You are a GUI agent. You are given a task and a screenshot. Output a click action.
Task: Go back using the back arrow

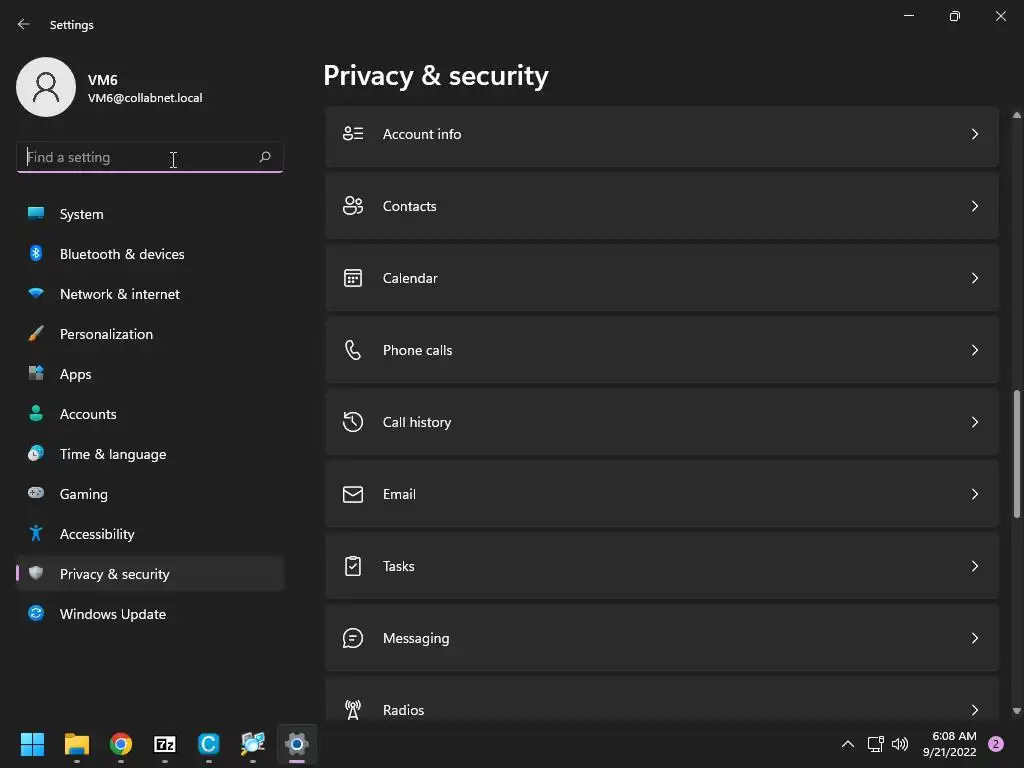point(24,24)
